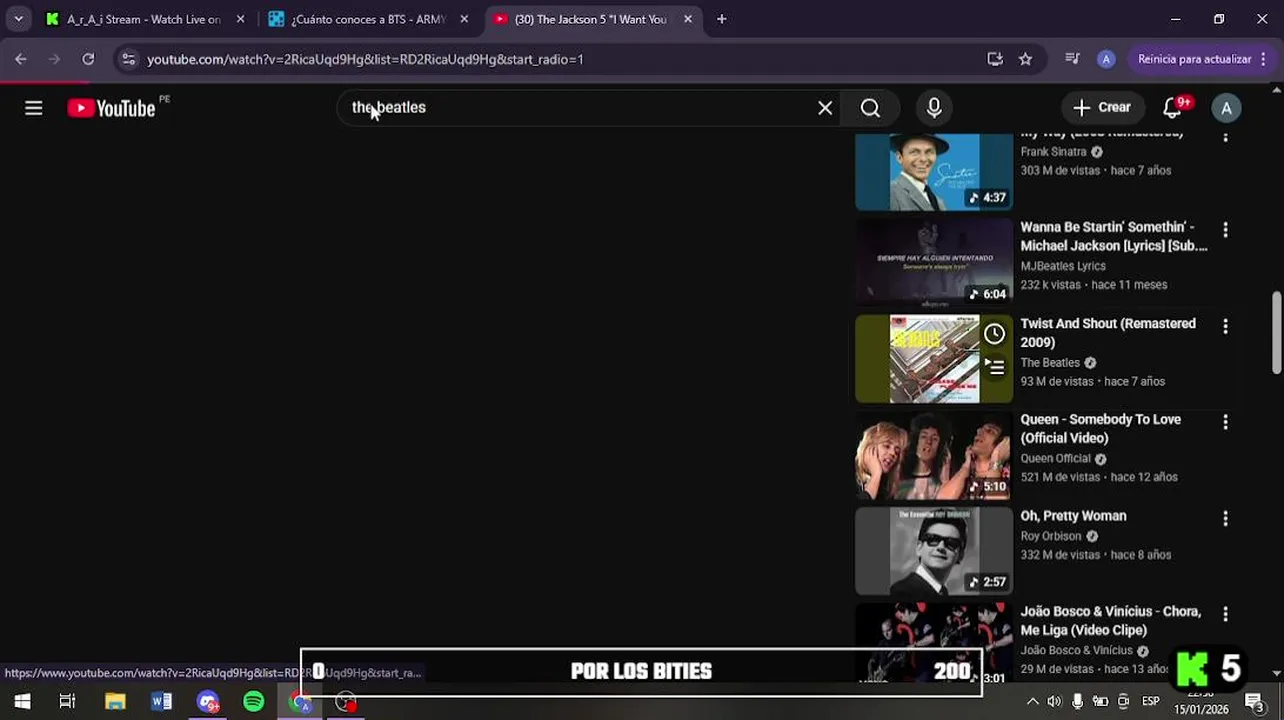This screenshot has height=720, width=1284.
Task: Click the magnifying glass search button
Action: (870, 108)
